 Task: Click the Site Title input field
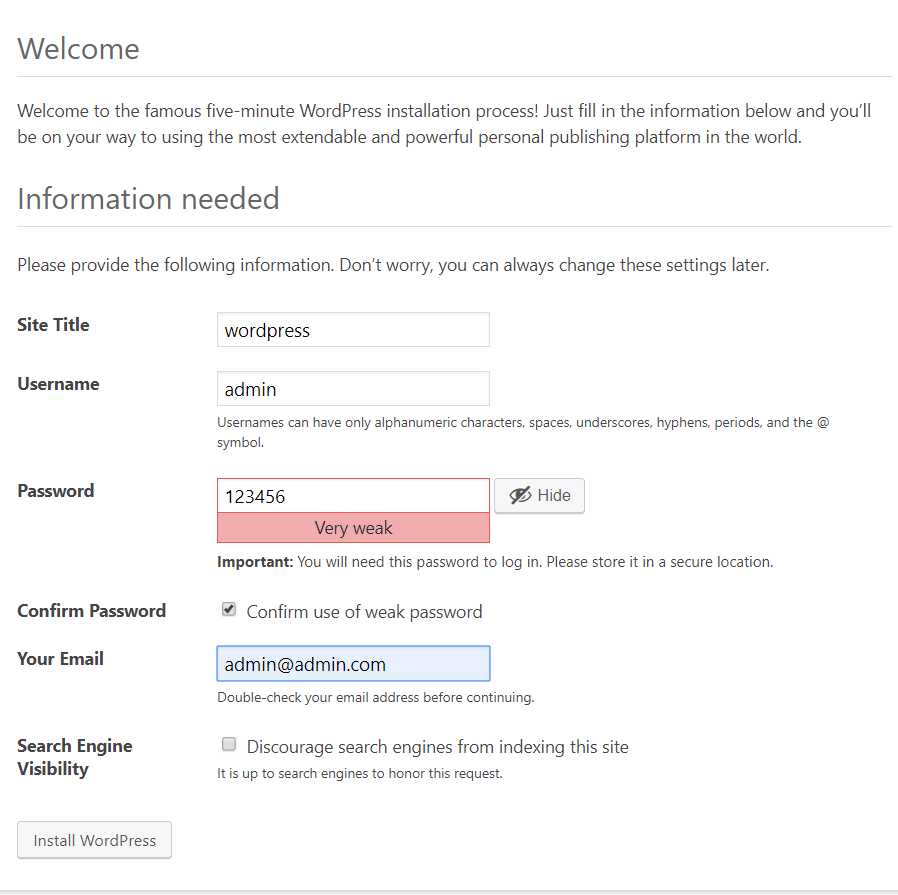point(353,329)
